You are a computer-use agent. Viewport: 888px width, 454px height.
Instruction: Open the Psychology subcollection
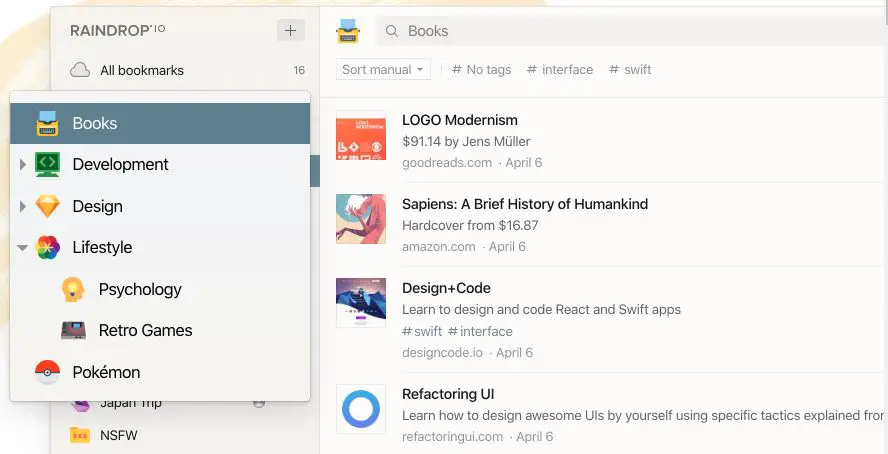[x=140, y=289]
